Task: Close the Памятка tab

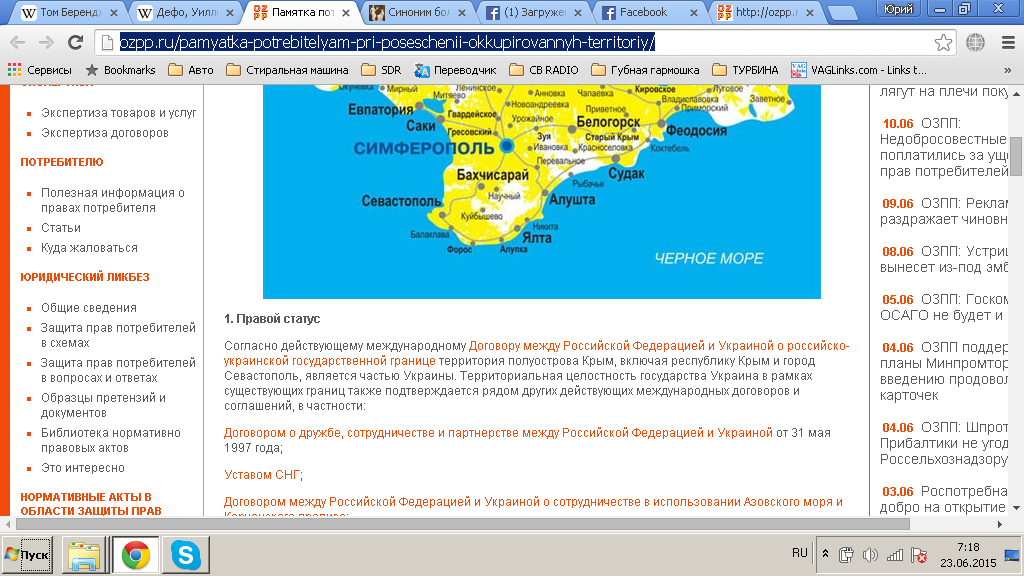Action: pos(345,12)
